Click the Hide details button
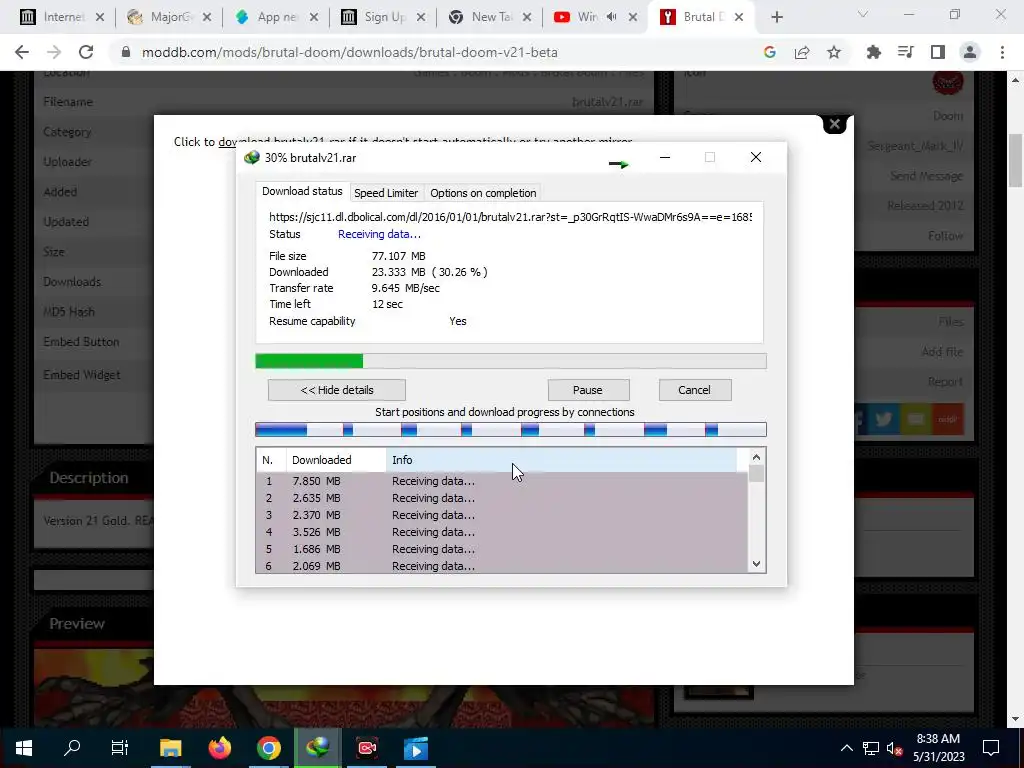 click(x=336, y=390)
